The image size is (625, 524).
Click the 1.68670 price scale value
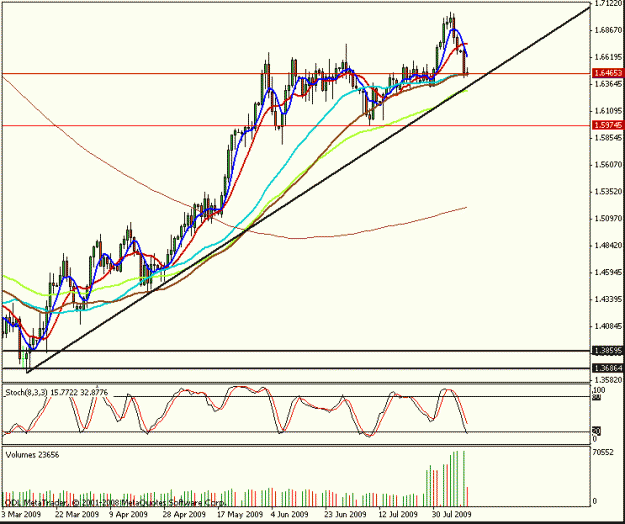click(607, 30)
